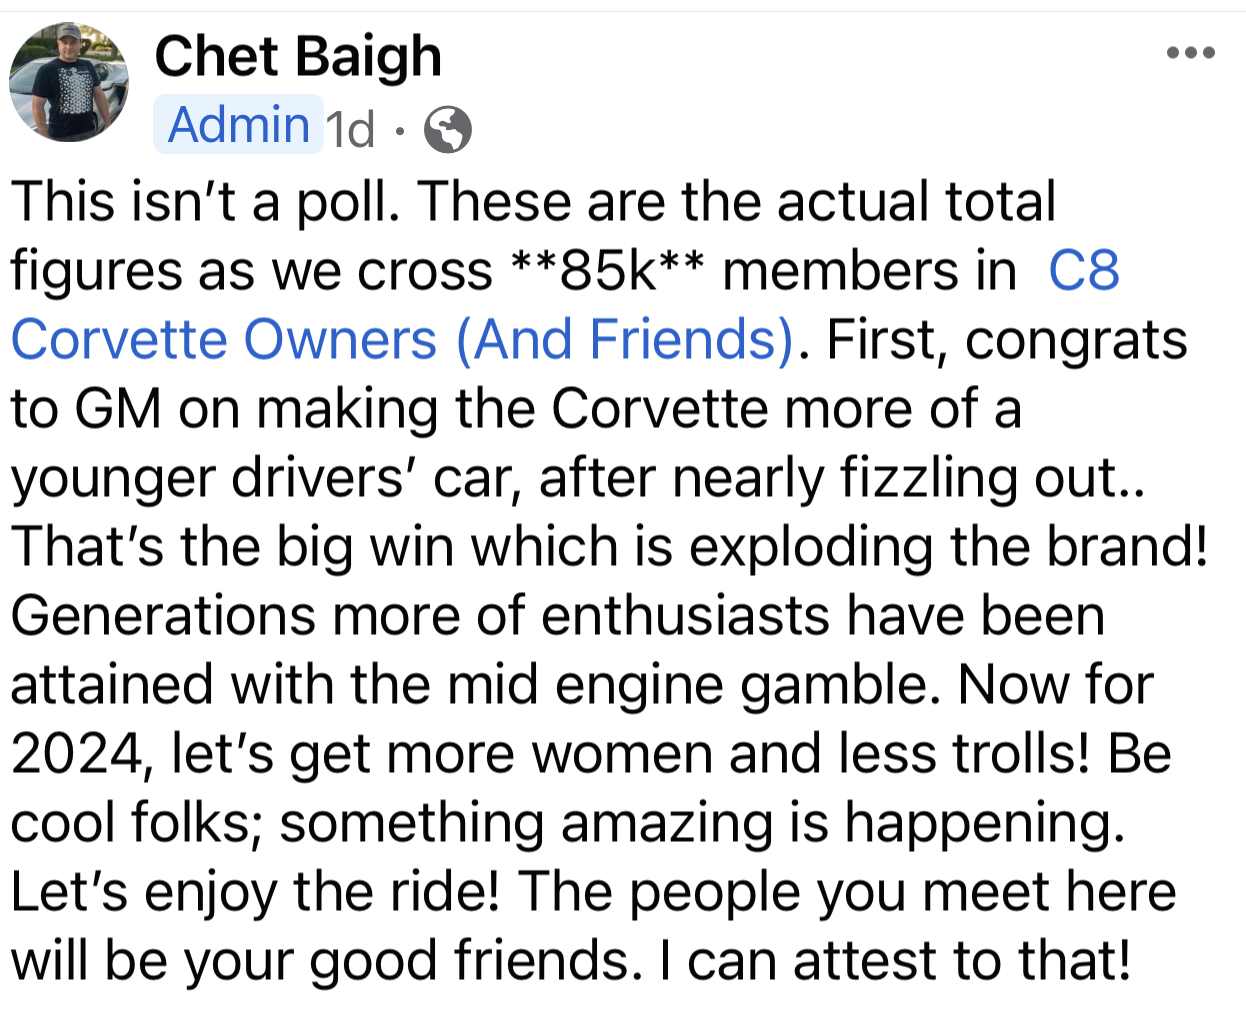Click the **85k** members figure
Viewport: 1246px width, 1022px height.
point(607,271)
